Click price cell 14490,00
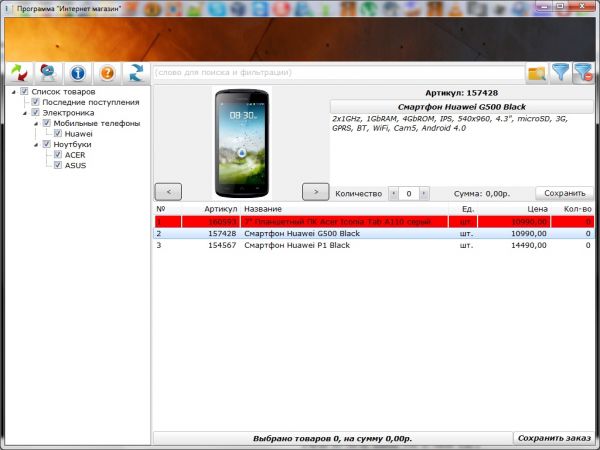The image size is (600, 450). 528,245
